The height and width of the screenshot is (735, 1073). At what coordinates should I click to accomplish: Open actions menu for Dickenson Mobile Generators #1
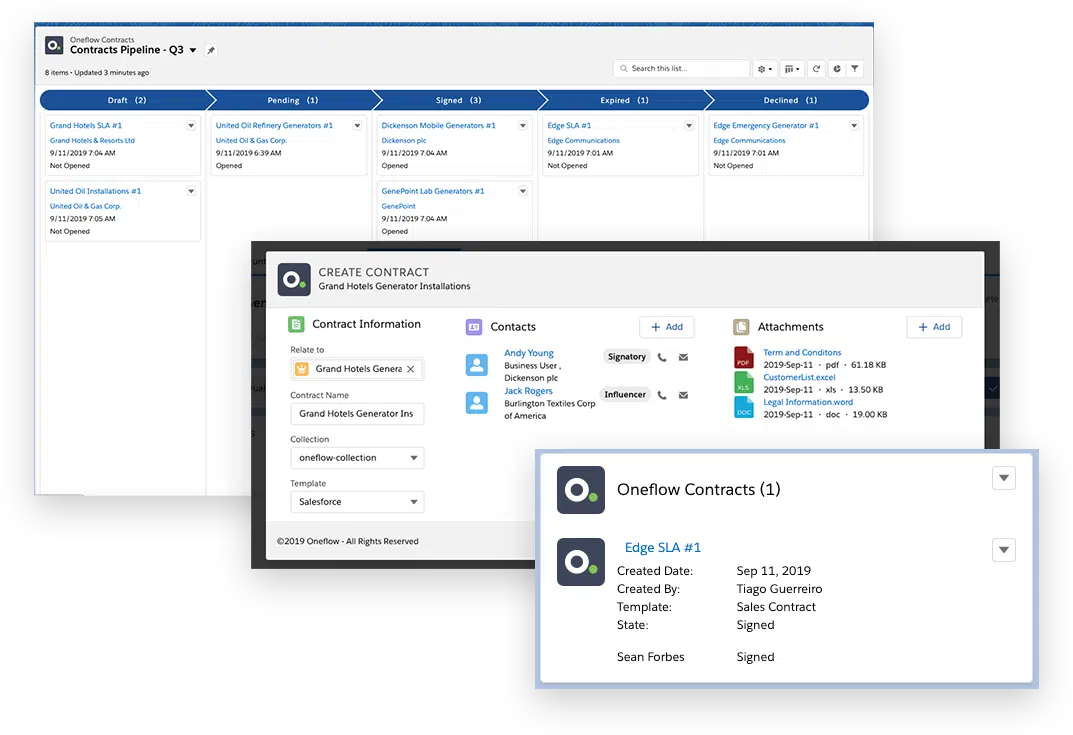[x=523, y=126]
